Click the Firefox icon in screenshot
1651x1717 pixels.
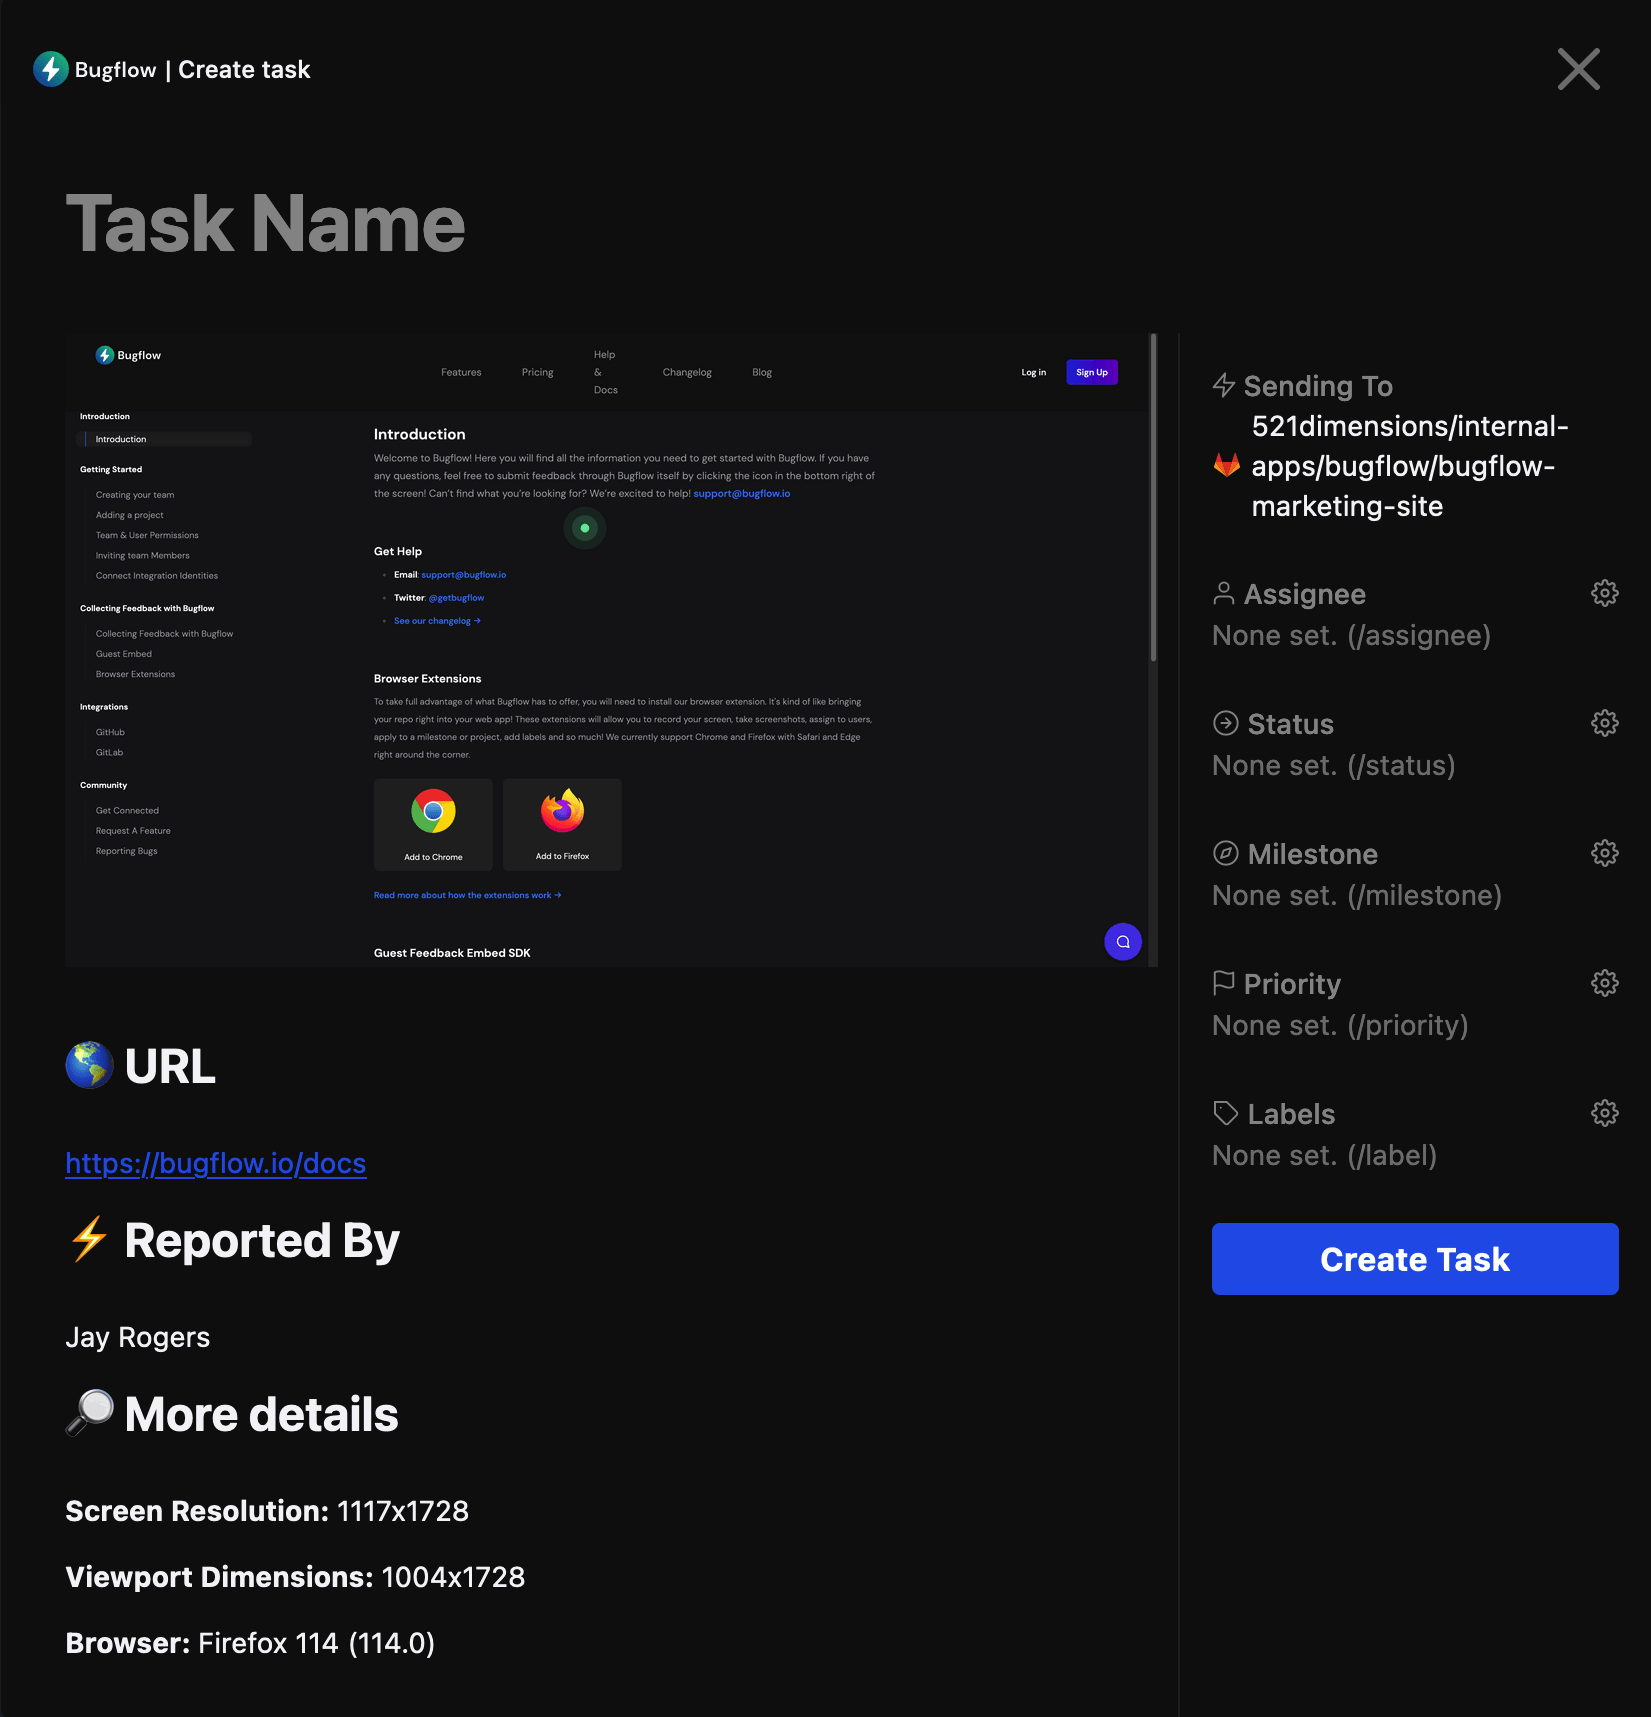click(x=562, y=811)
